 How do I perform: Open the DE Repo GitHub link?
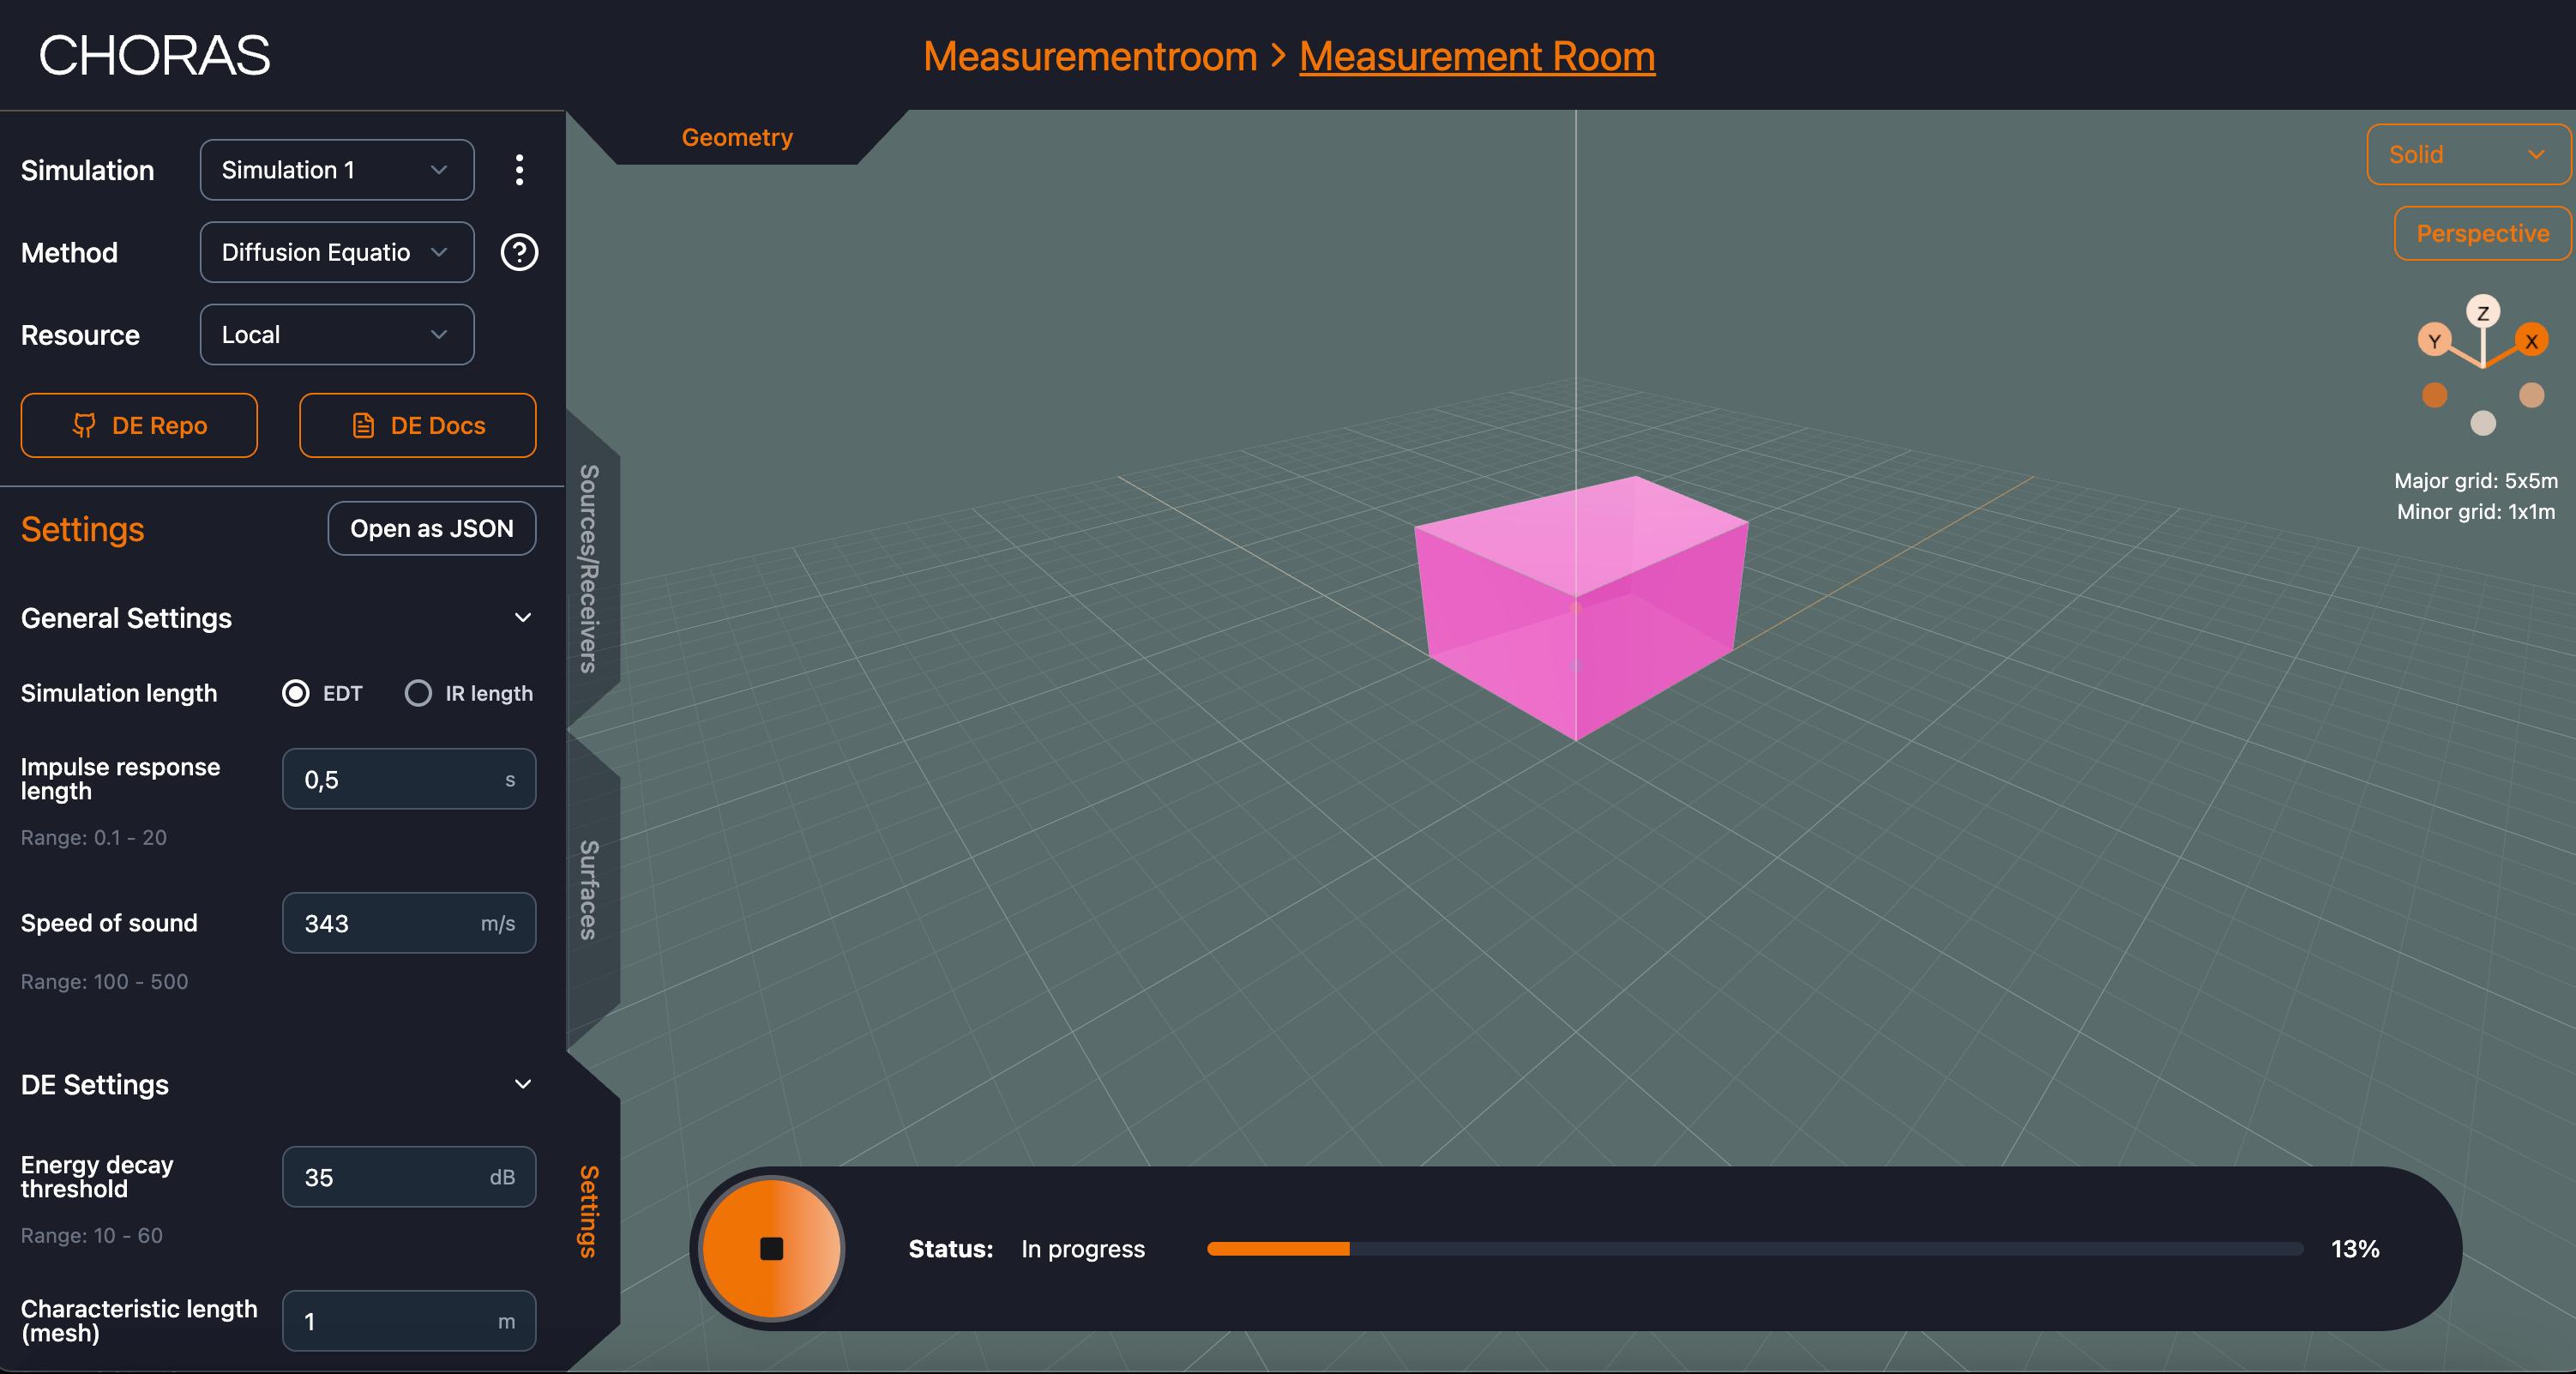point(139,425)
